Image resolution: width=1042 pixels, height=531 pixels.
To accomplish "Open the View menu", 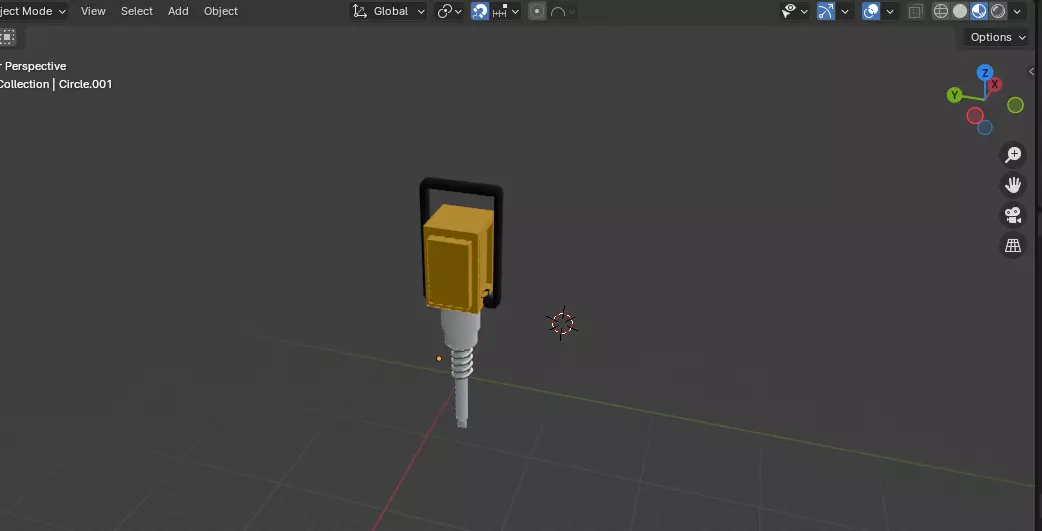I will click(93, 11).
